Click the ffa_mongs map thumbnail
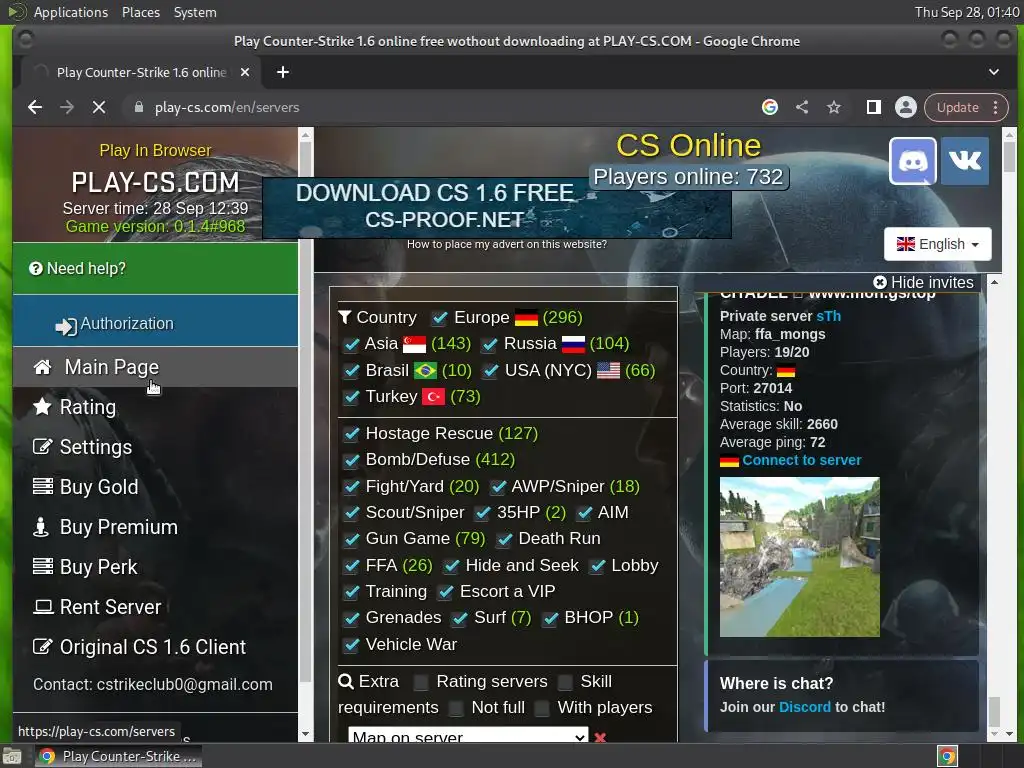Screen dimensions: 1024x768 coord(799,557)
